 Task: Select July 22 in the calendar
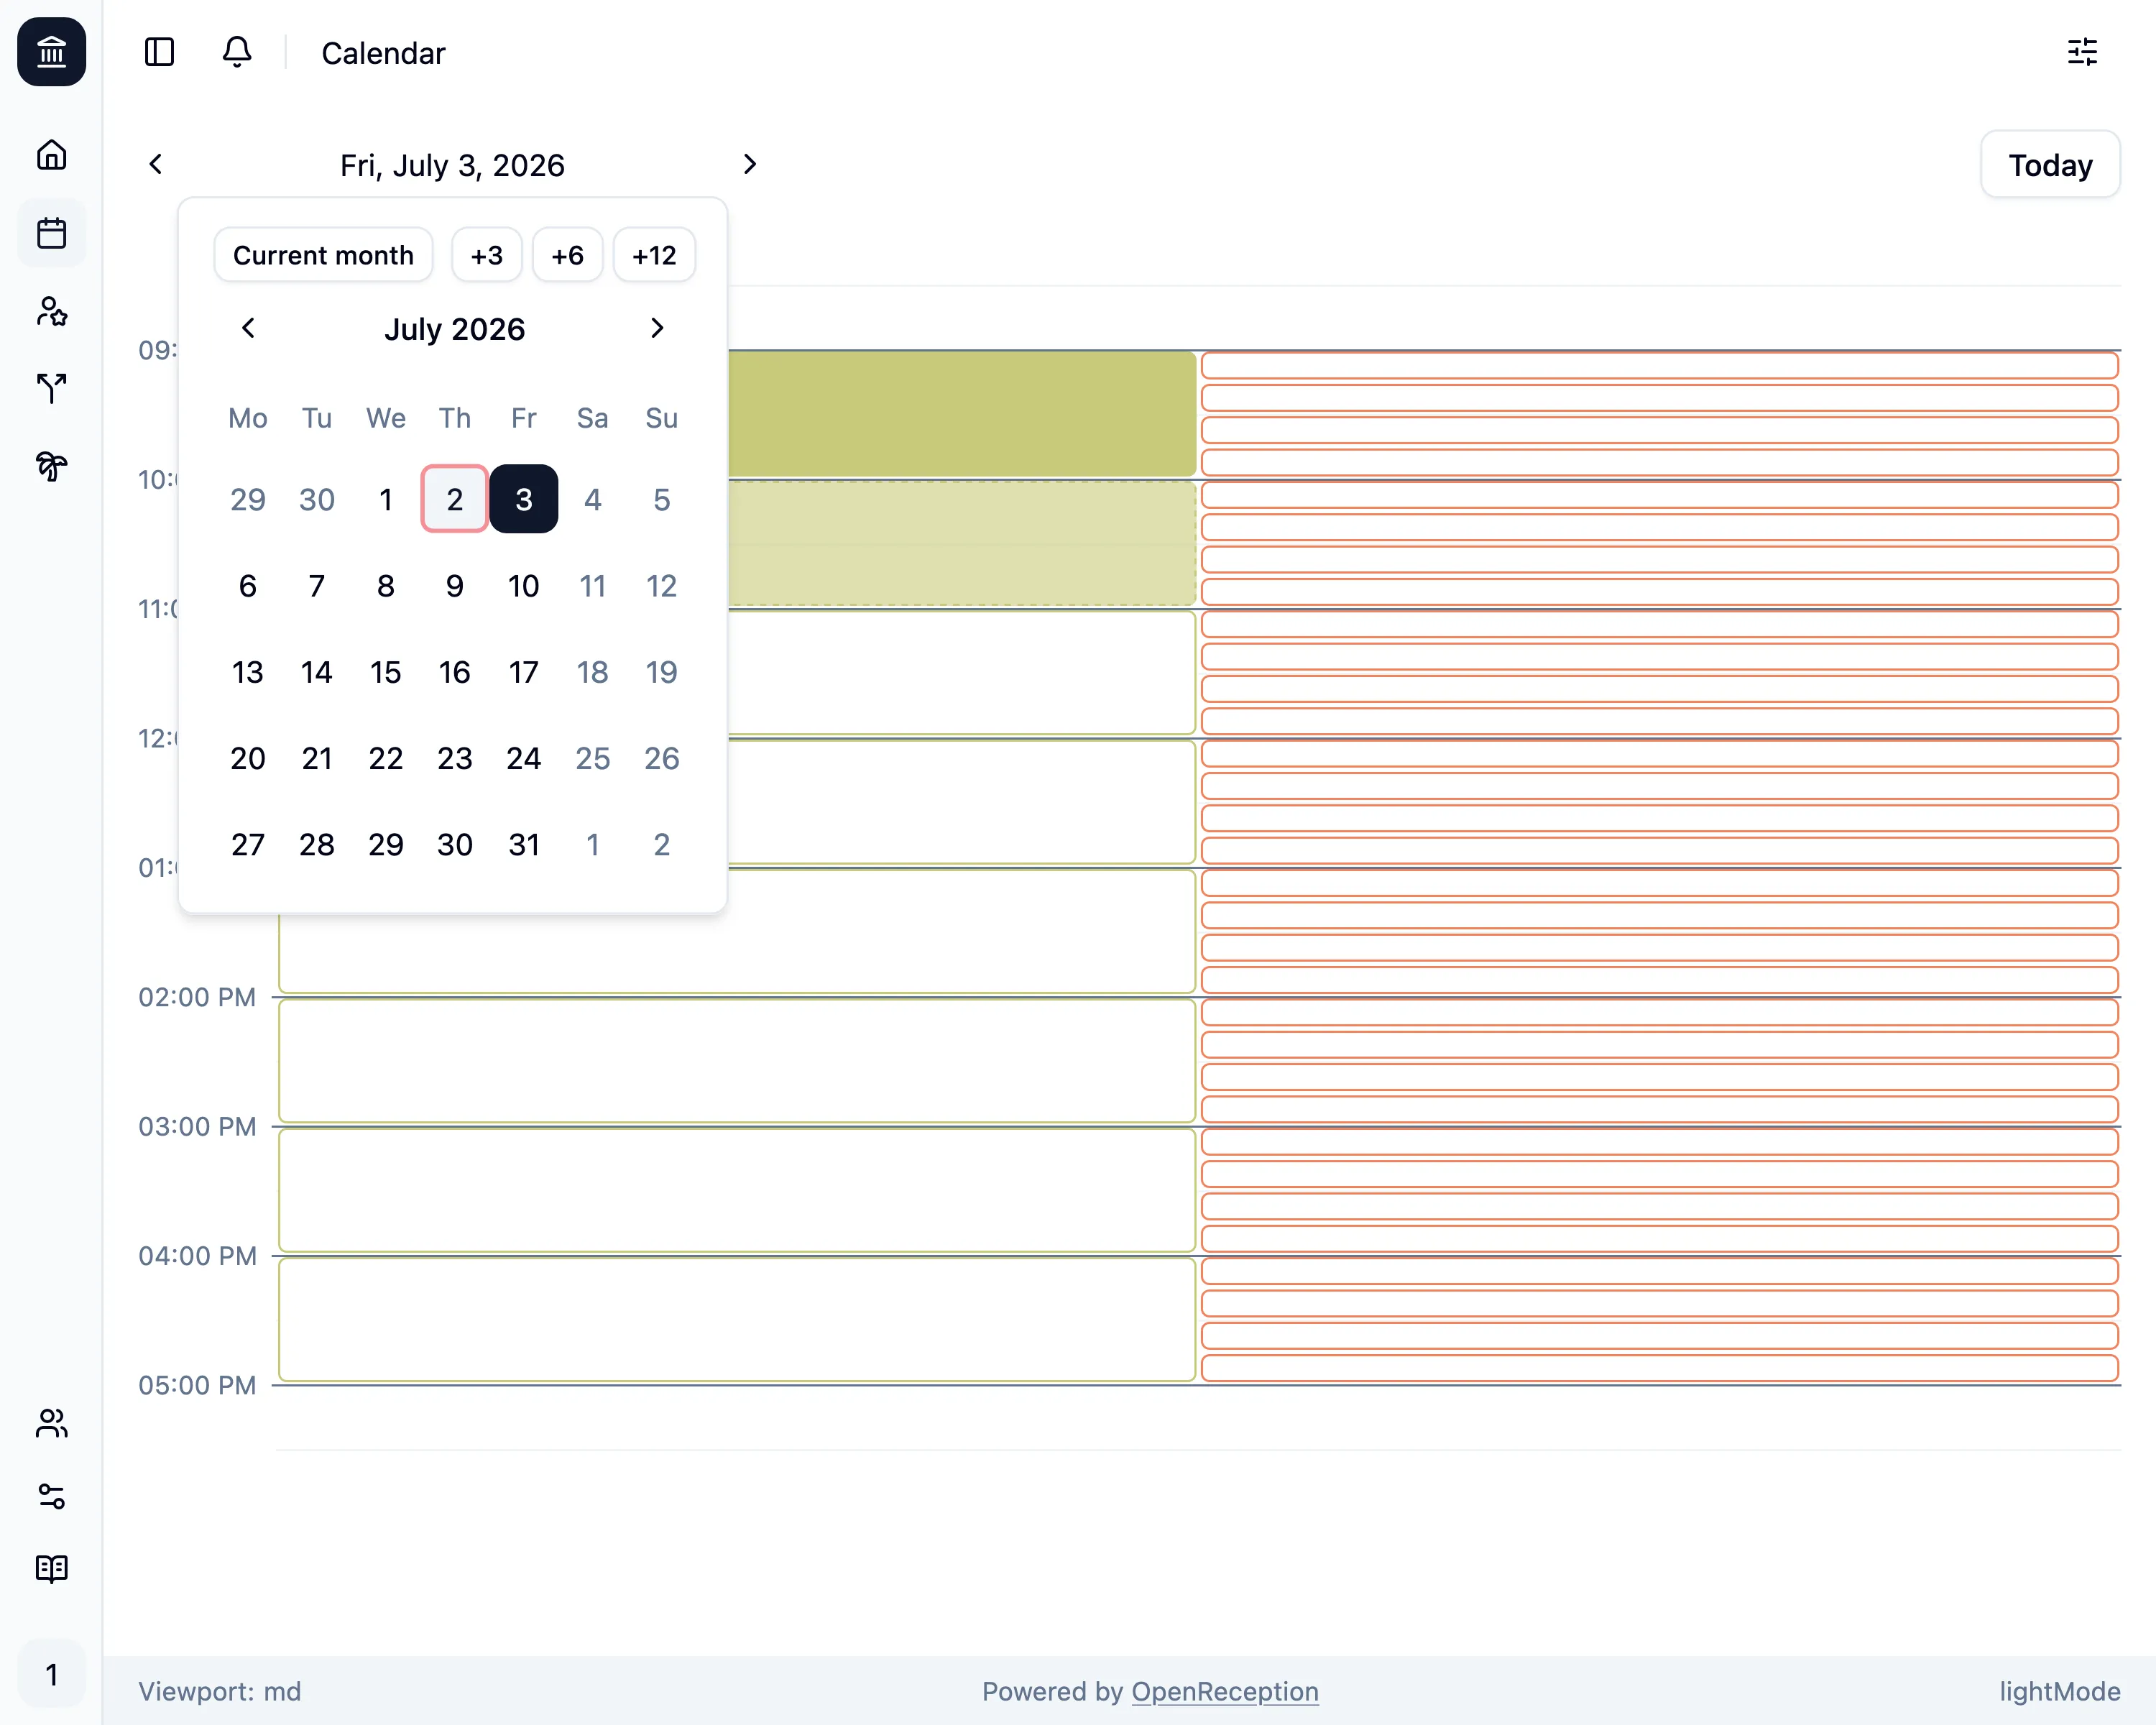pyautogui.click(x=386, y=758)
